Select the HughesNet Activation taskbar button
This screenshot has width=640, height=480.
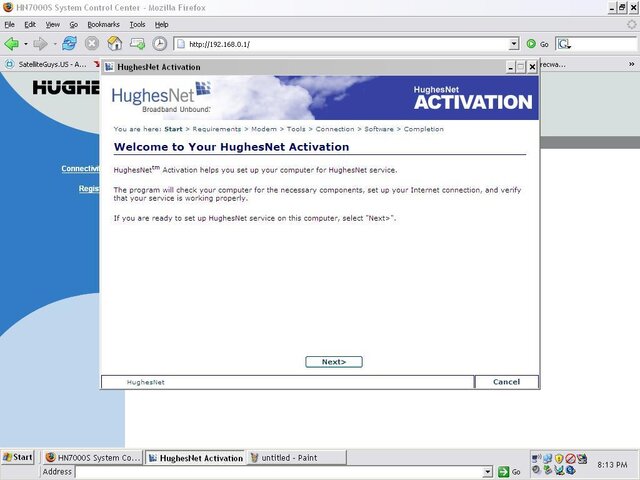point(195,458)
